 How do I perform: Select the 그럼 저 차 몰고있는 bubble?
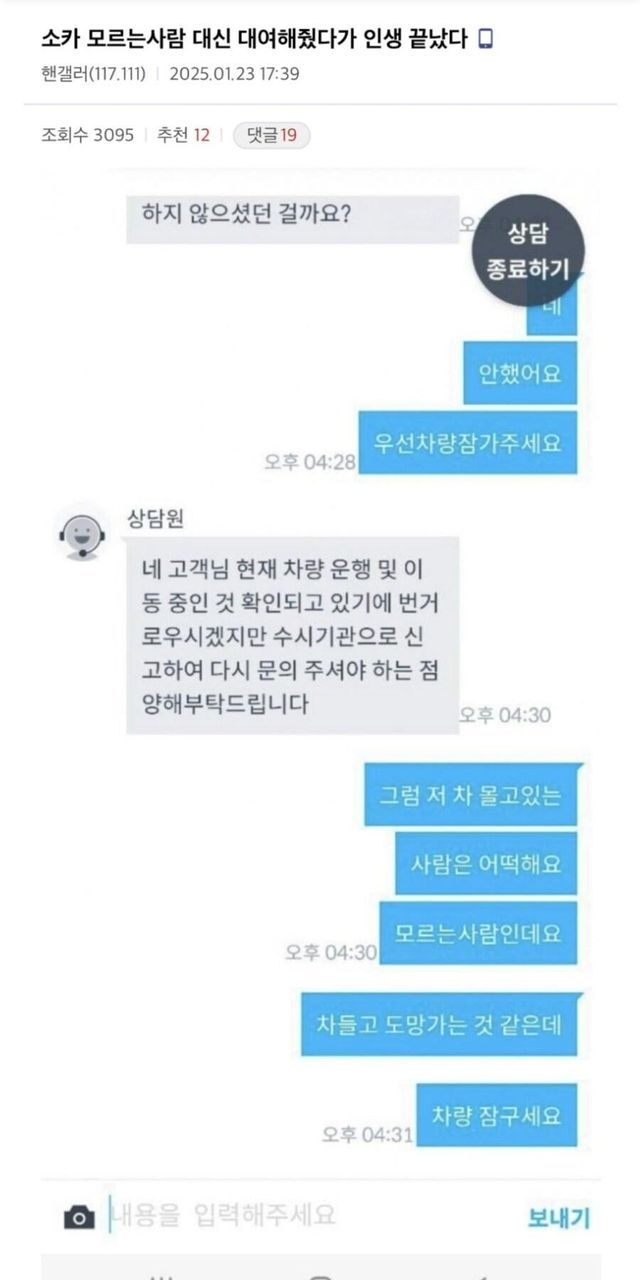(471, 795)
